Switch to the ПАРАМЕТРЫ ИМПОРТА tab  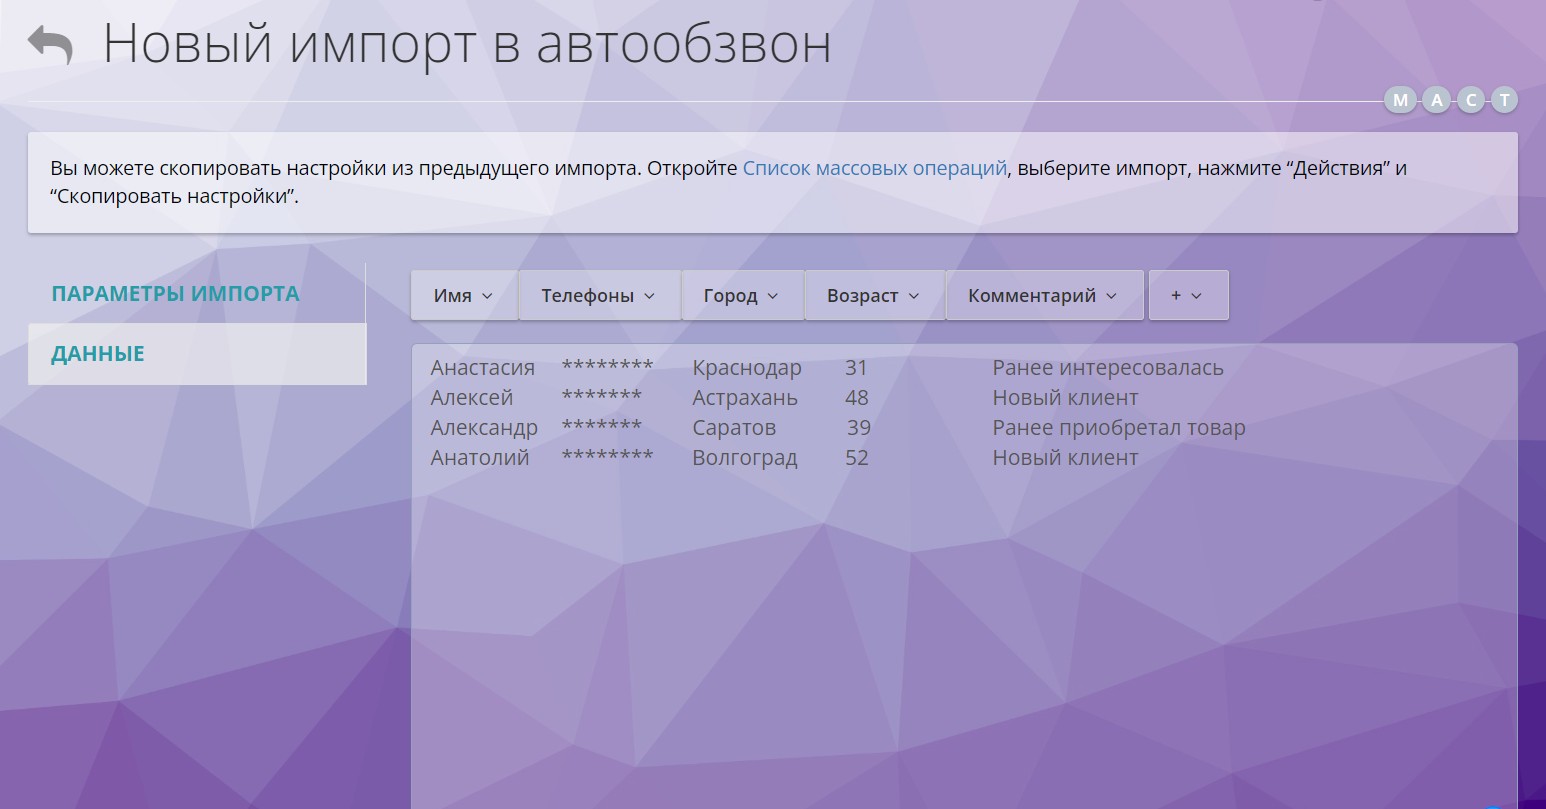(175, 293)
